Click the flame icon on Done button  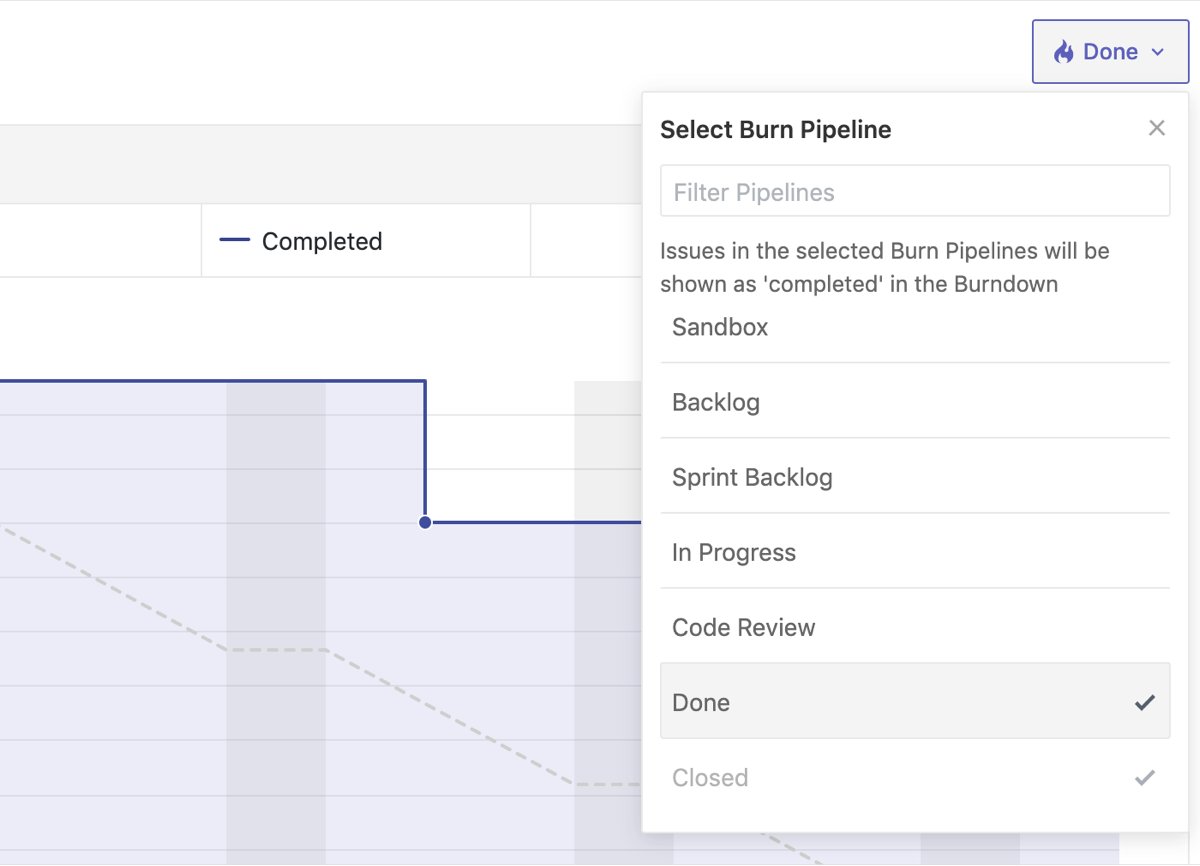(1063, 52)
